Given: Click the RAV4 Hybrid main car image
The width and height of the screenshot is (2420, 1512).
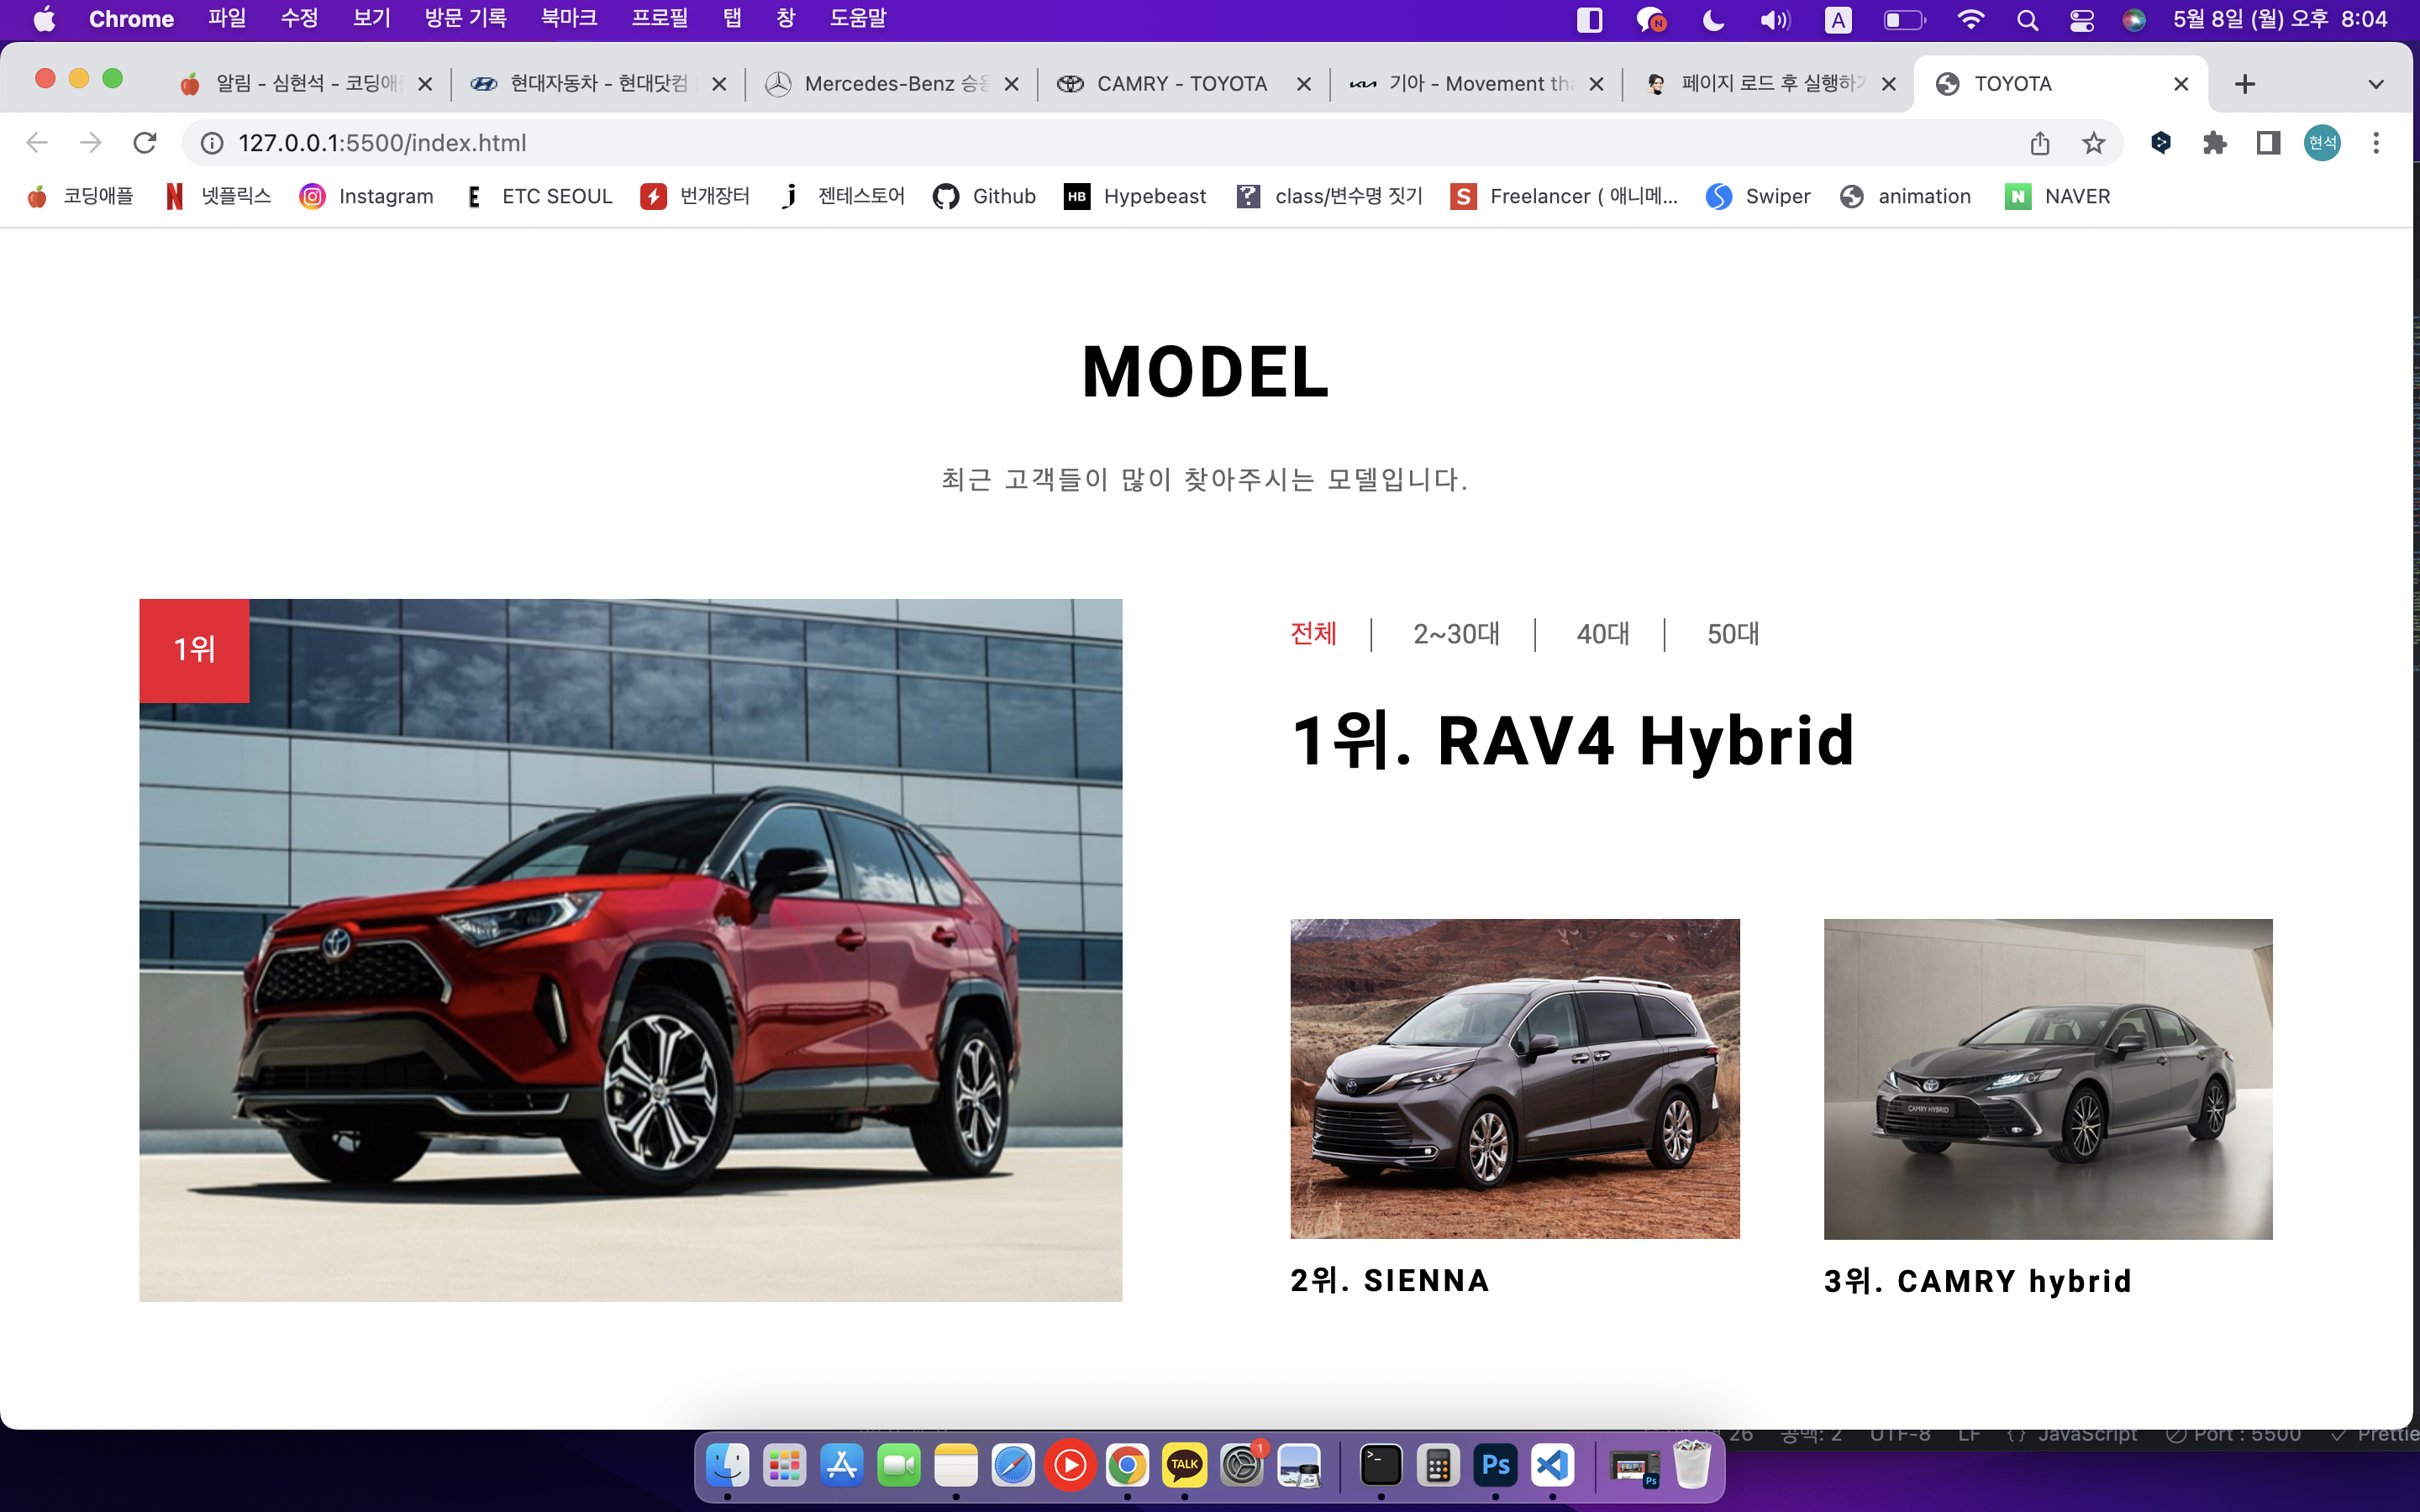Looking at the screenshot, I should [x=630, y=950].
